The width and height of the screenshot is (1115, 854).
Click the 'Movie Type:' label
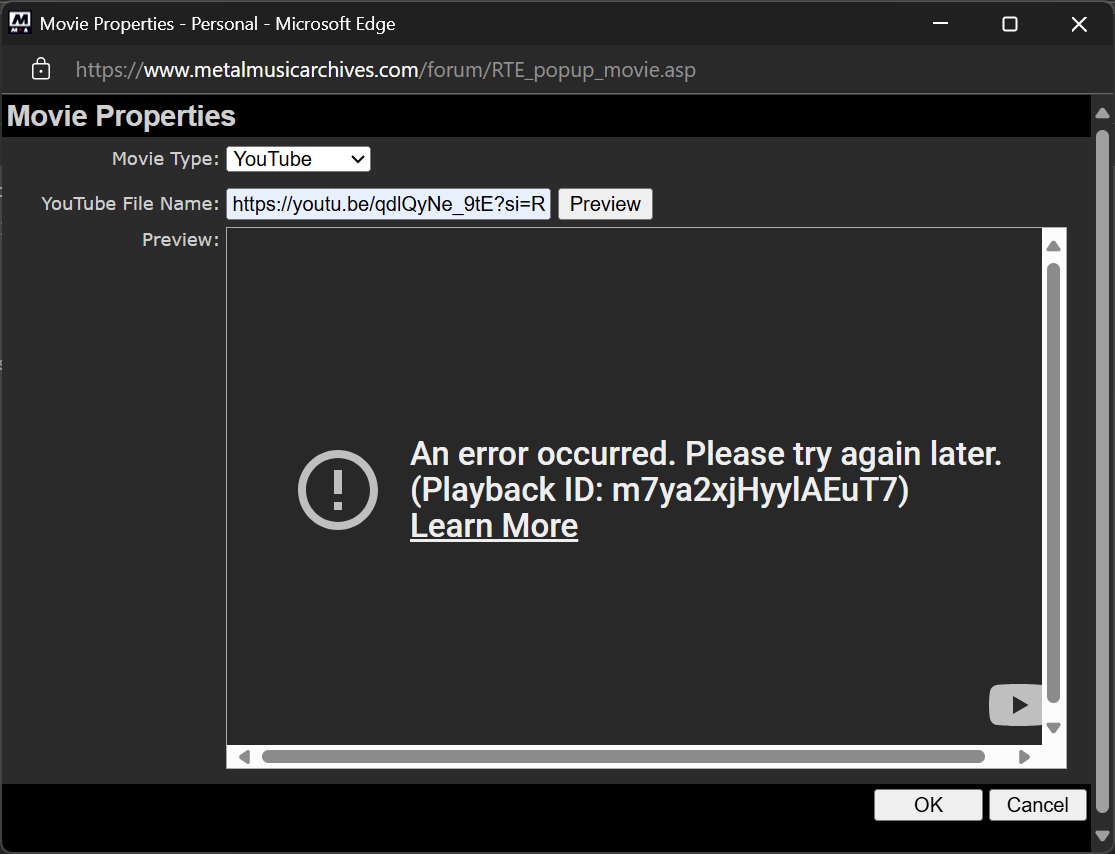point(166,159)
